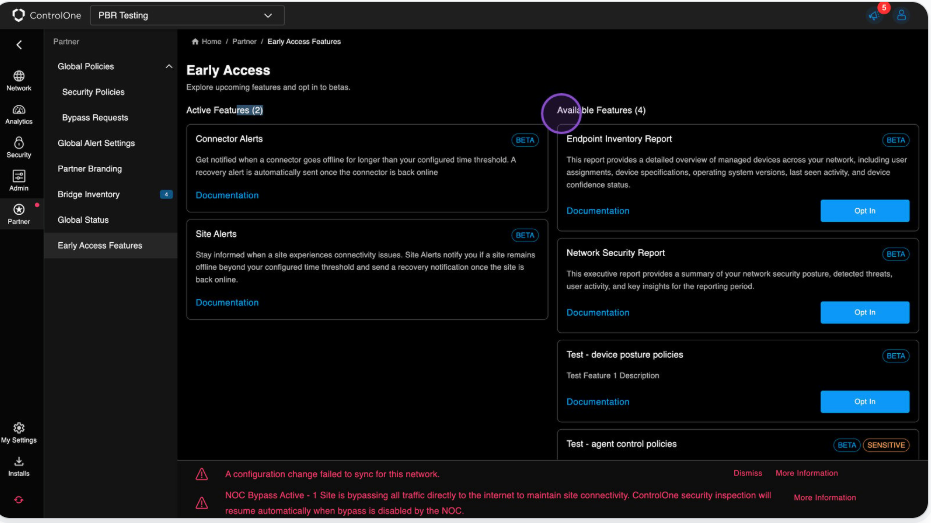Open My Settings gear icon

[19, 428]
